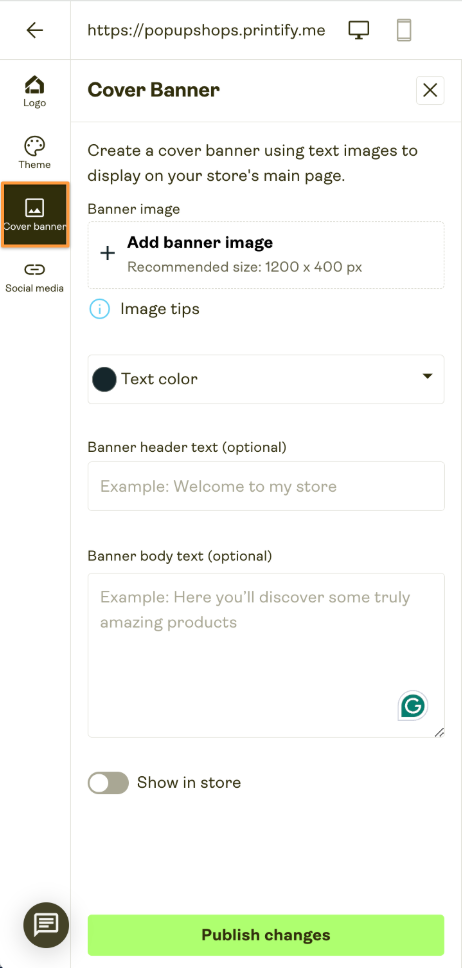Open Image tips link
Image resolution: width=462 pixels, height=968 pixels.
tap(160, 309)
